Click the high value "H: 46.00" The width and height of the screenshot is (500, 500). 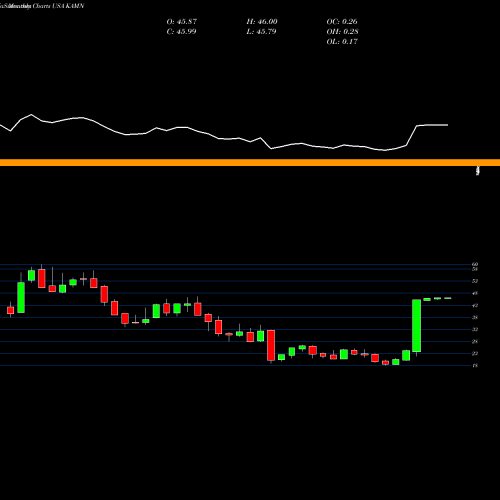coord(262,22)
